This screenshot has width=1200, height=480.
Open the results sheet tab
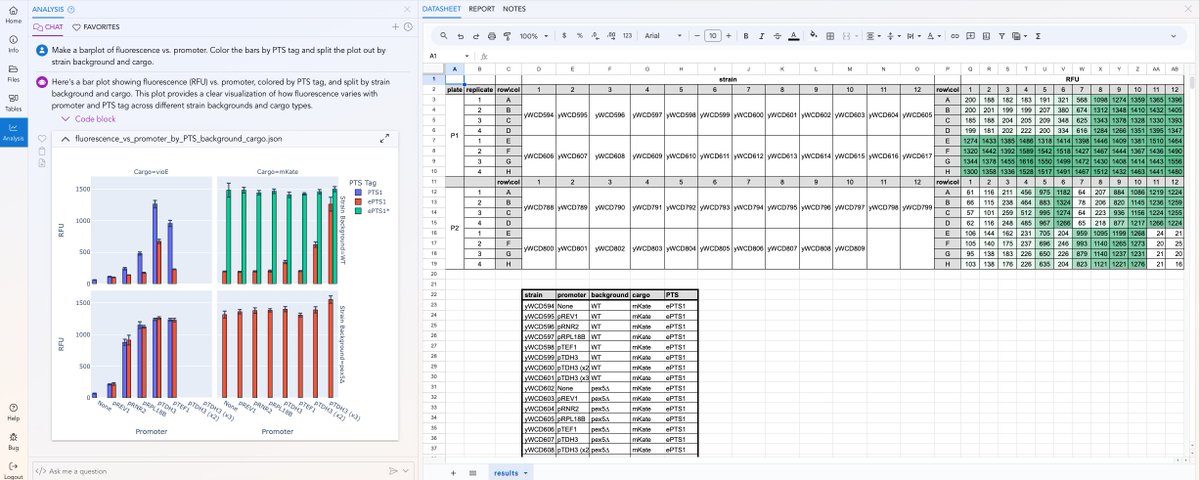click(x=509, y=471)
